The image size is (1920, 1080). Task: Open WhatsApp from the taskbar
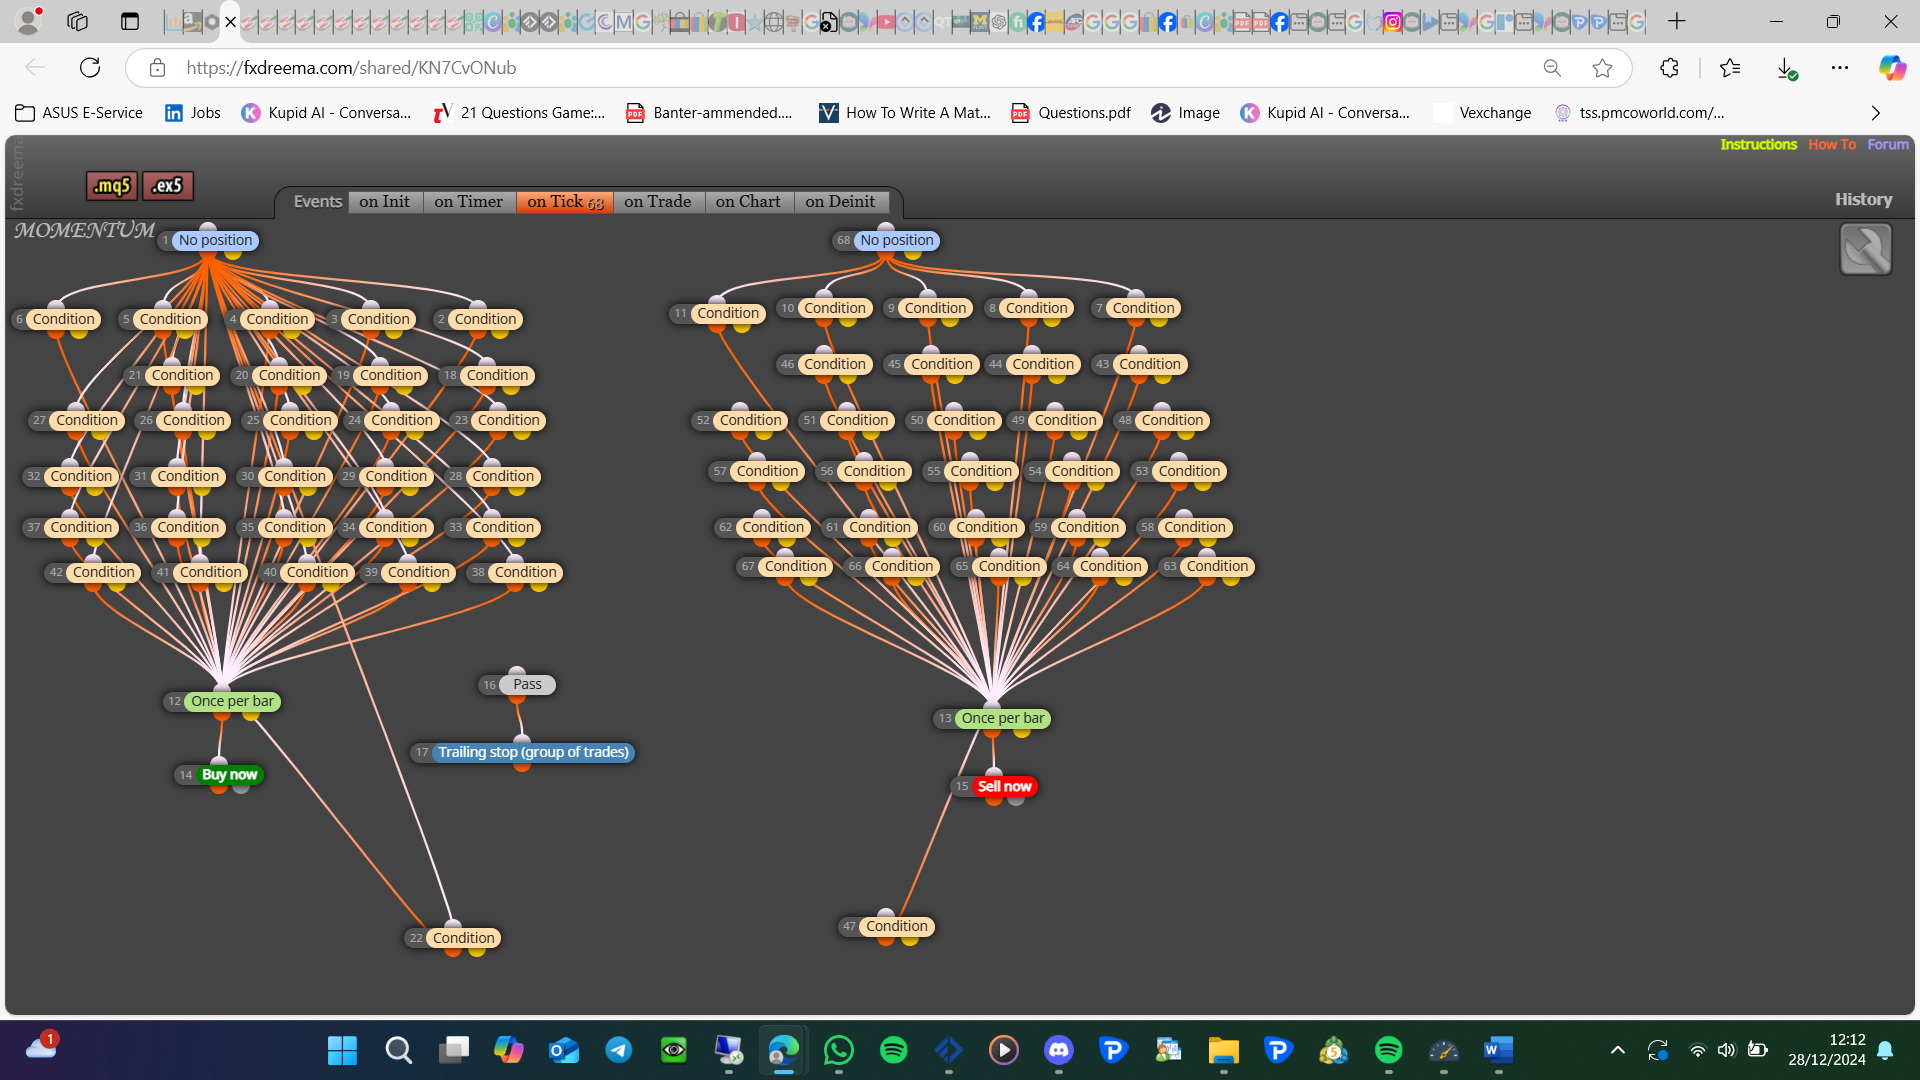pyautogui.click(x=839, y=1050)
